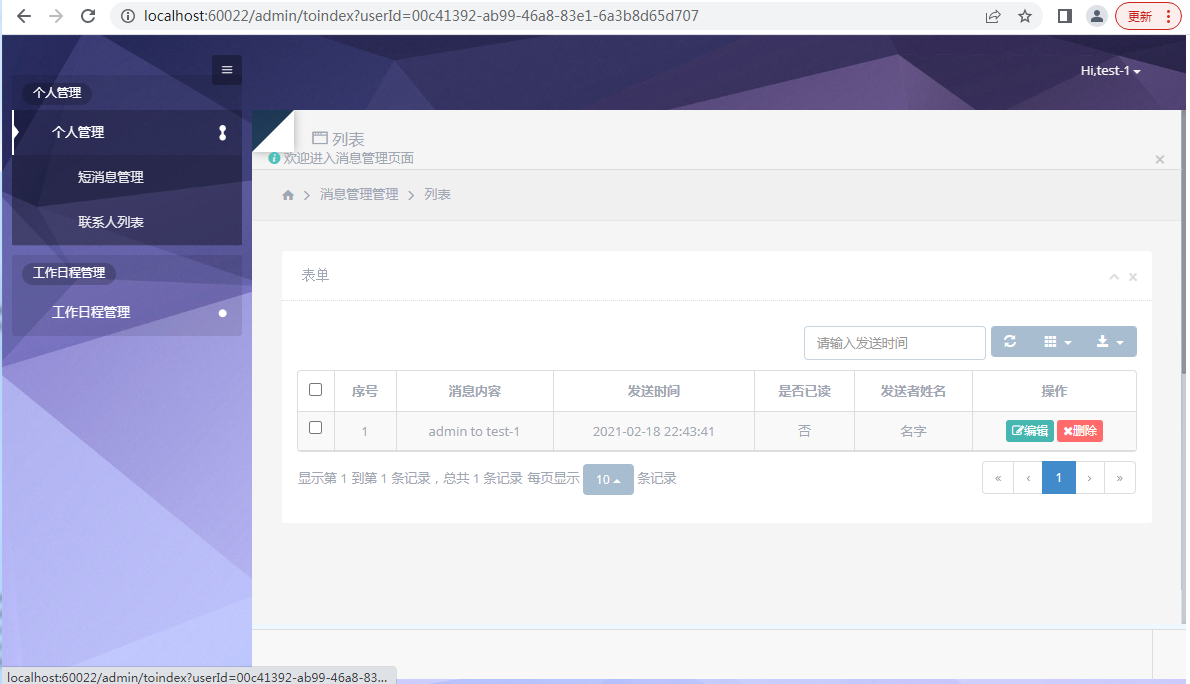Click 发送时间 column header
Image resolution: width=1190 pixels, height=684 pixels.
653,391
